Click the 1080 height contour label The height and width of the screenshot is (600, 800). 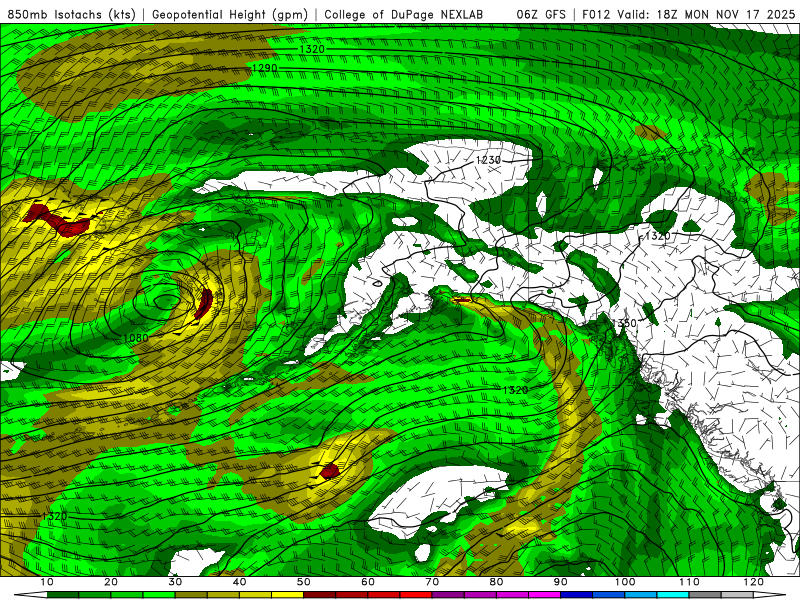tap(136, 338)
